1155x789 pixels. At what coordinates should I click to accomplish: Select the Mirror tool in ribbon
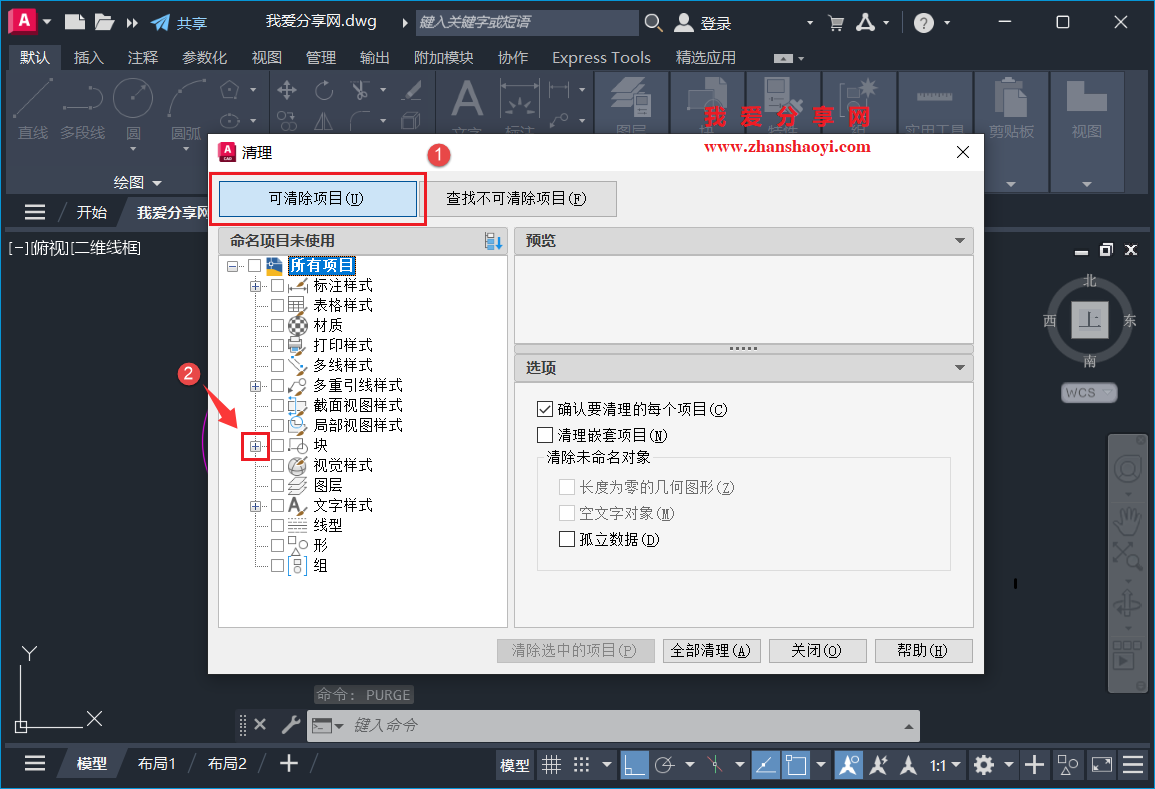[x=323, y=121]
